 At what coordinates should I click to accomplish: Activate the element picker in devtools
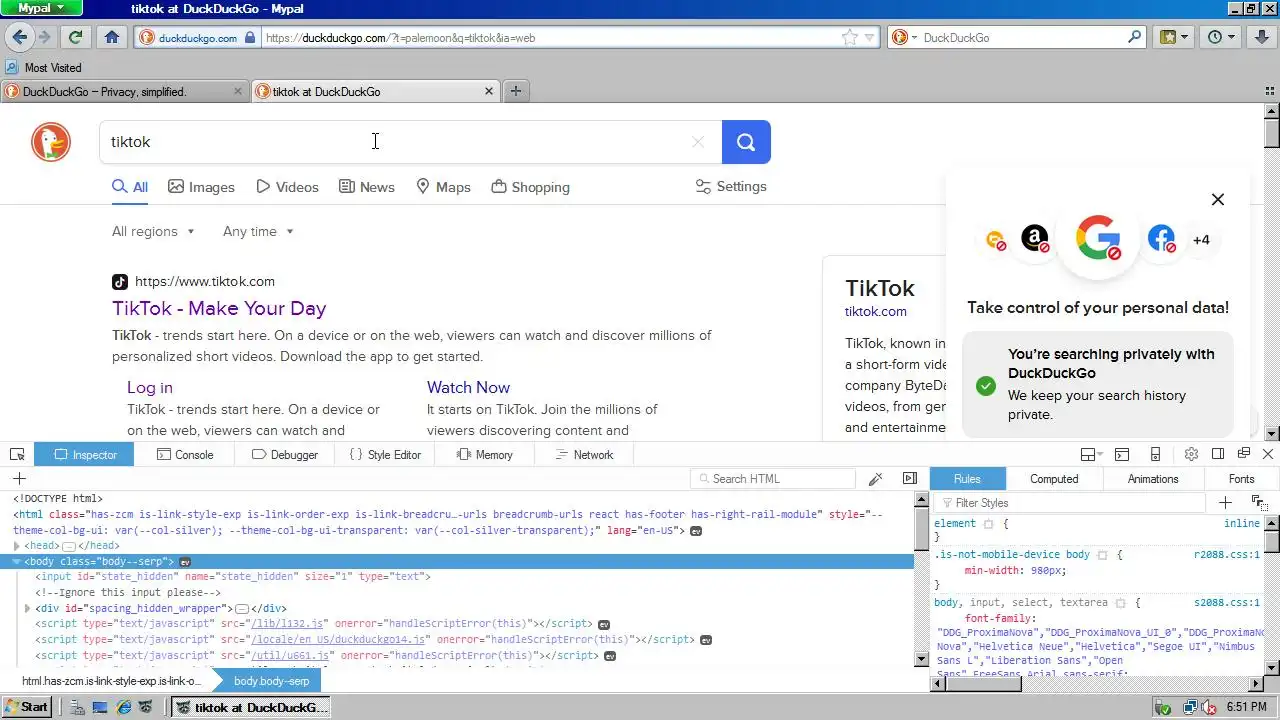point(17,454)
